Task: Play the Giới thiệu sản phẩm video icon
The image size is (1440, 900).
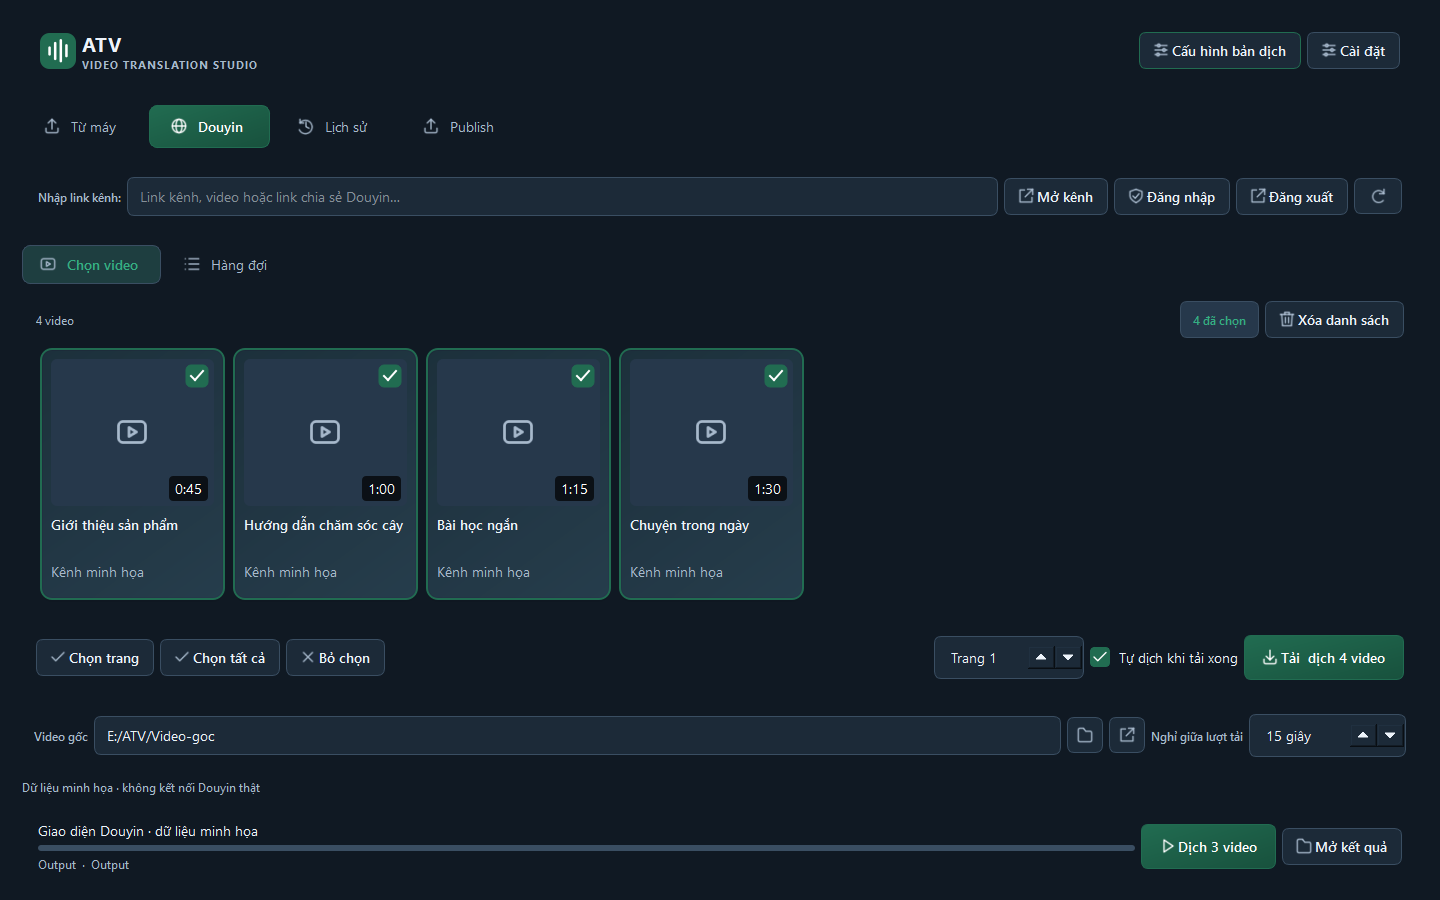Action: tap(132, 432)
